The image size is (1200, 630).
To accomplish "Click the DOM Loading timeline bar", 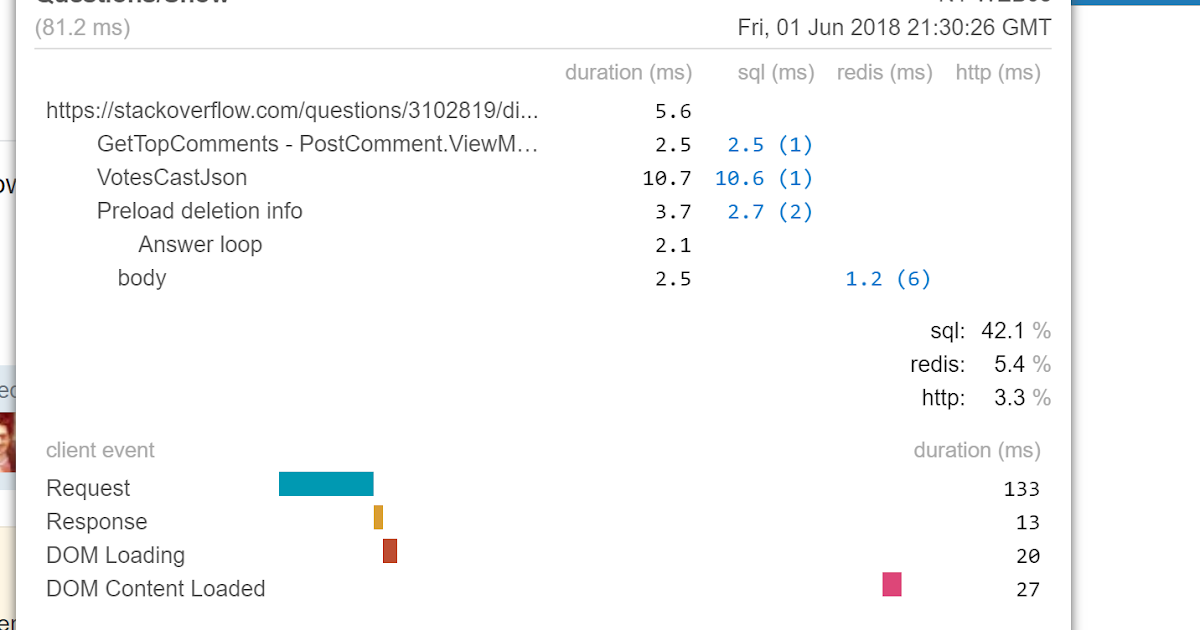I will [389, 551].
